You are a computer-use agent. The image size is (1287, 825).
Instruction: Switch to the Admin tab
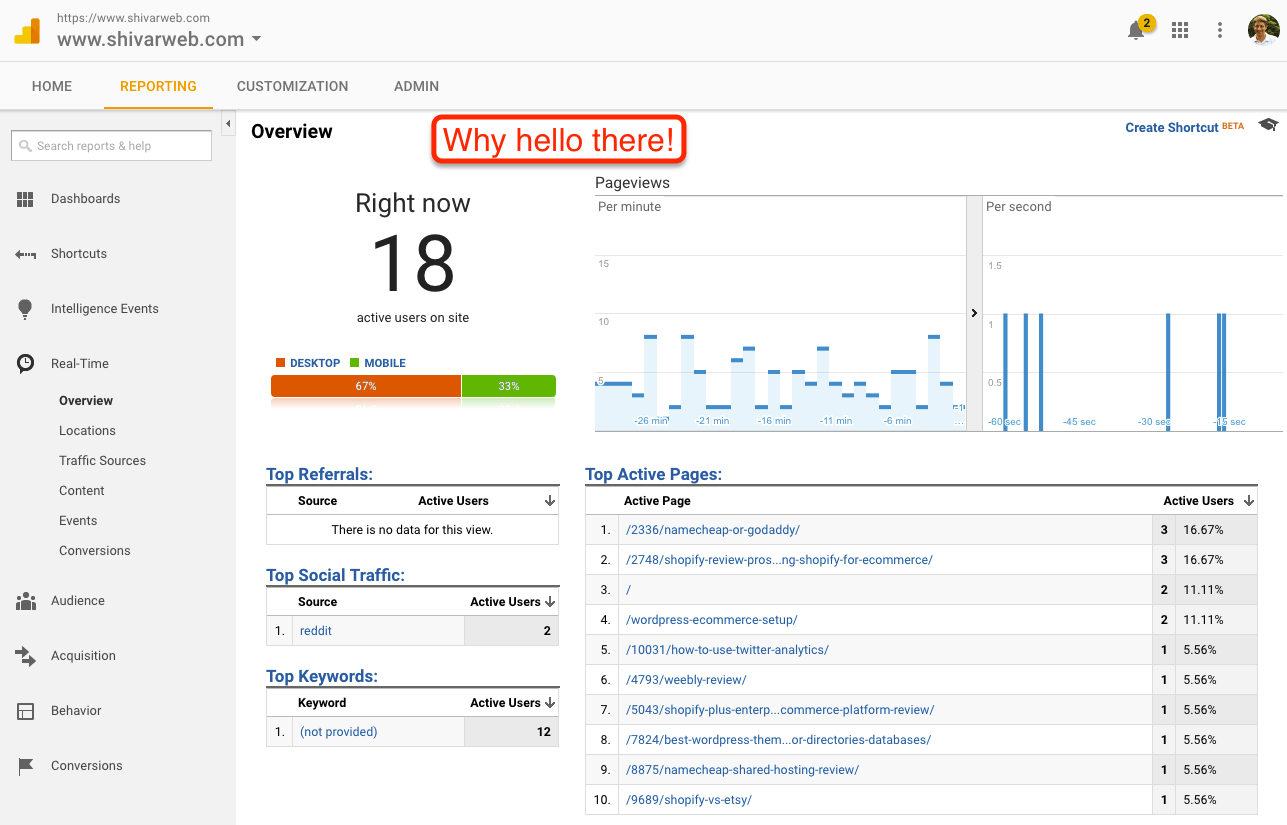pyautogui.click(x=416, y=86)
